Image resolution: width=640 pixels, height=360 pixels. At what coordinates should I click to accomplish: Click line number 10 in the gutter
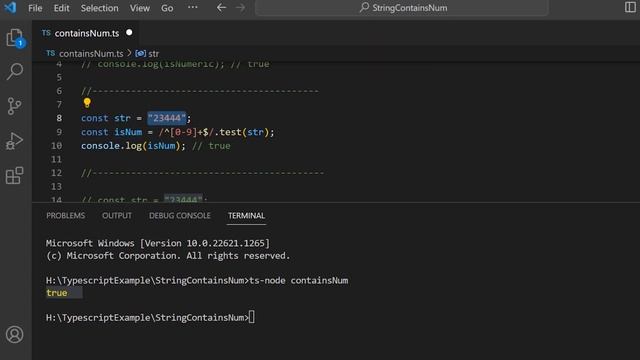point(56,146)
